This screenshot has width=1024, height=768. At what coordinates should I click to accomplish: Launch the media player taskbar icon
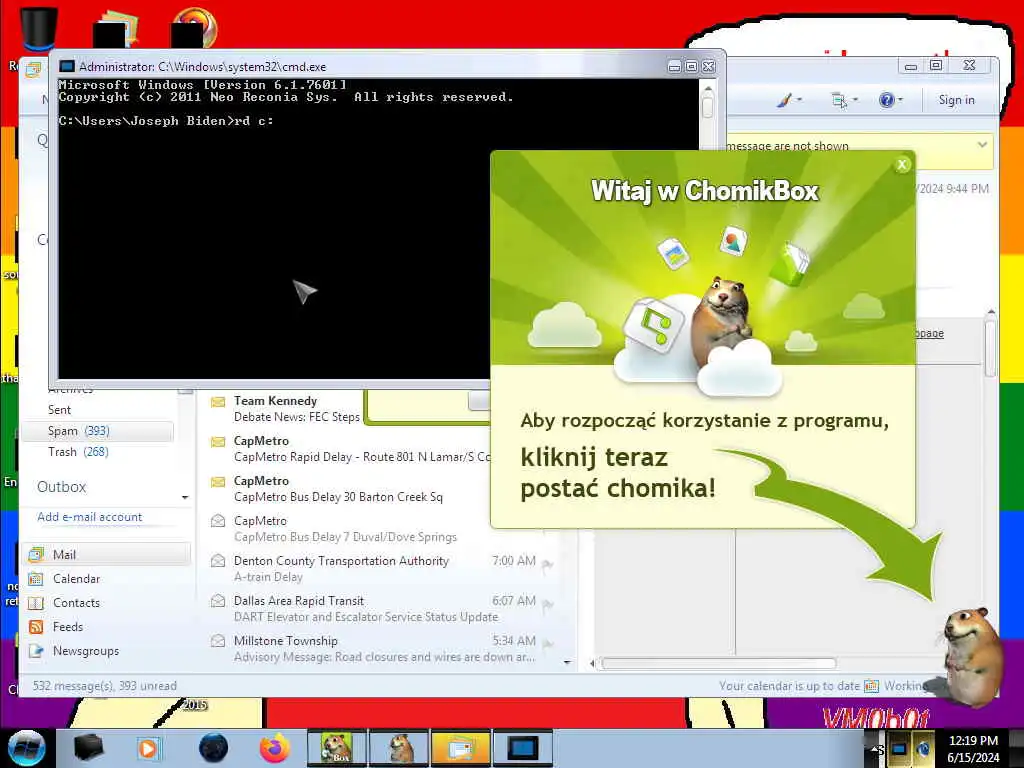[x=149, y=748]
